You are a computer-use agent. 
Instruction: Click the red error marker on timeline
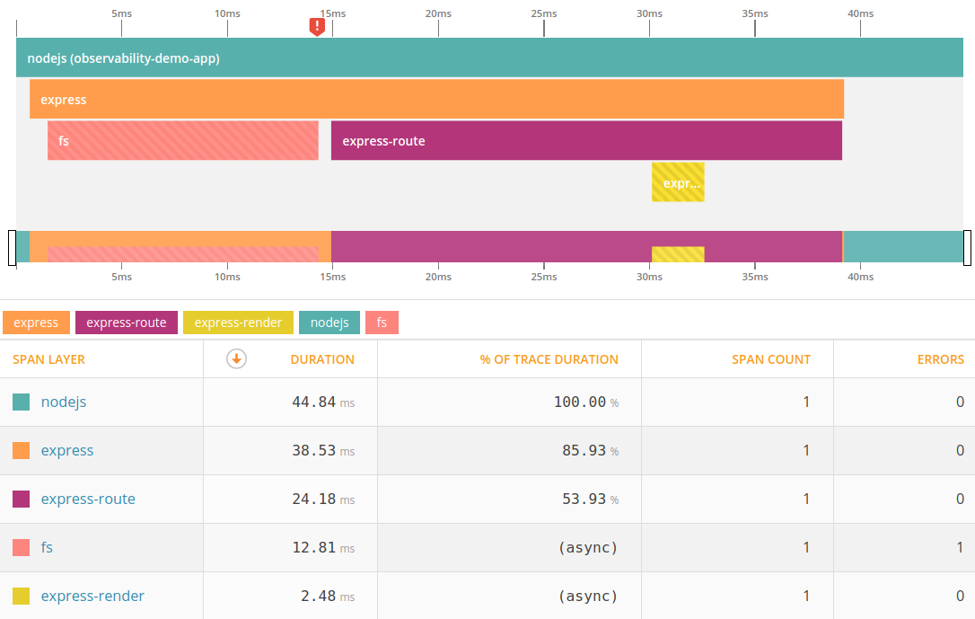click(x=317, y=26)
